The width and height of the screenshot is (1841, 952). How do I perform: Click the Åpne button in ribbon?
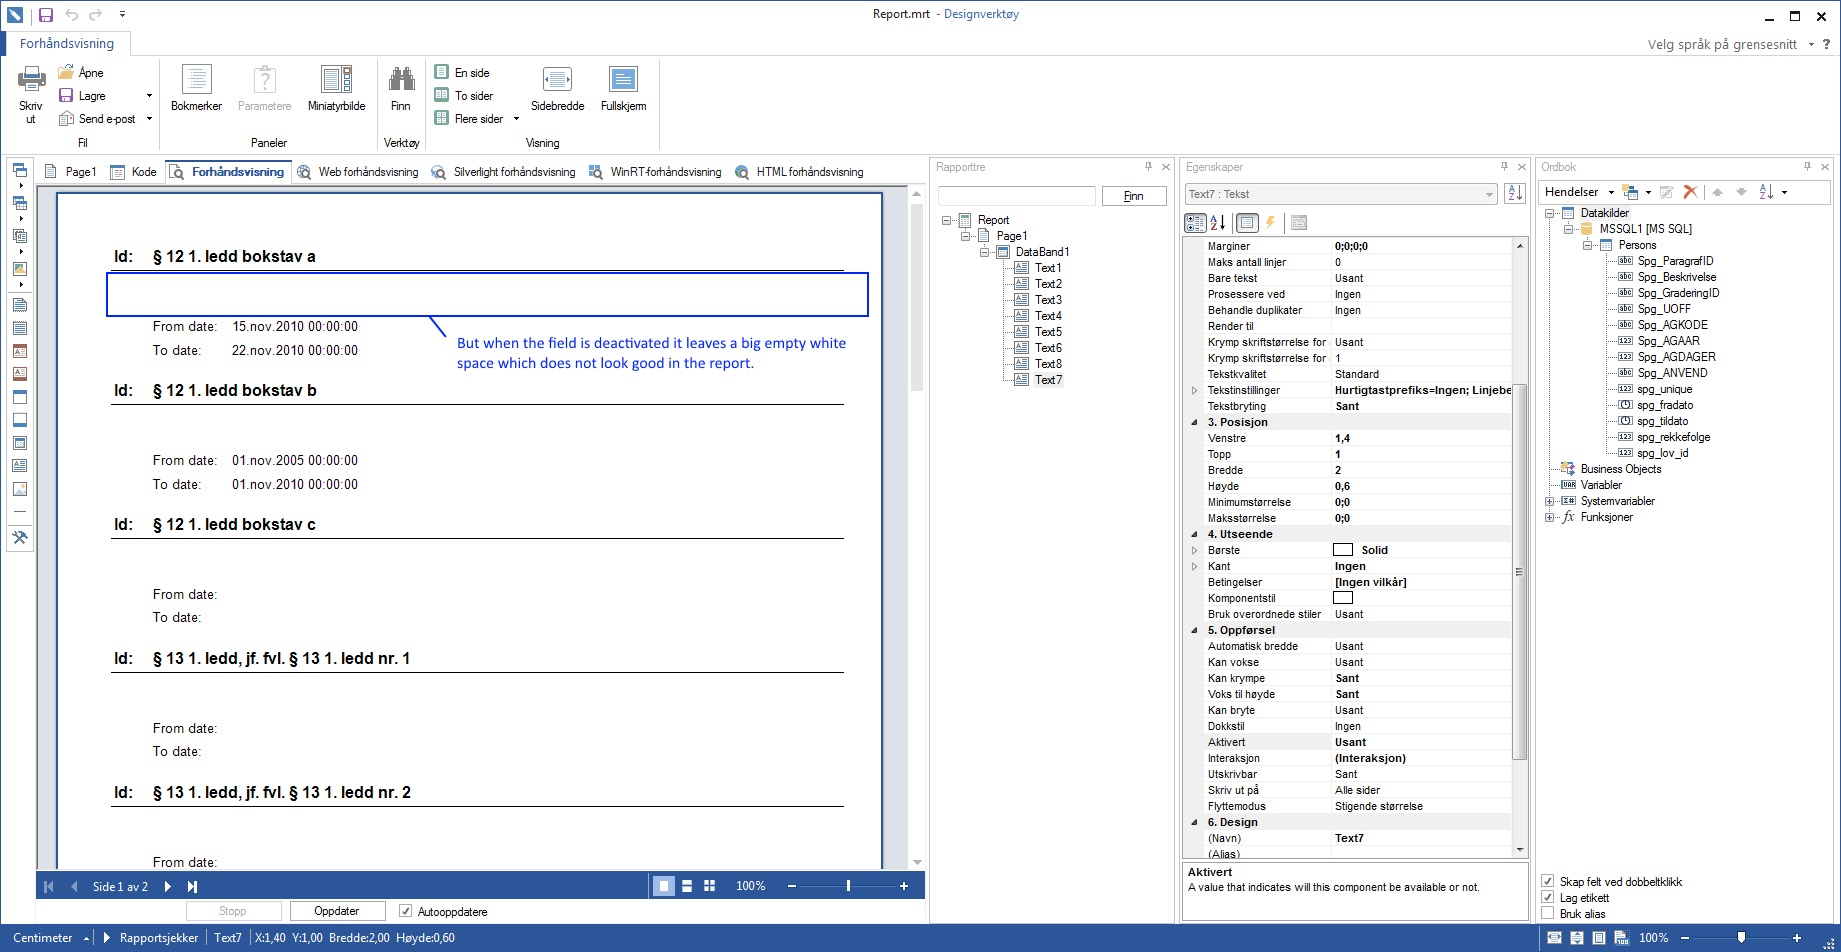(81, 72)
